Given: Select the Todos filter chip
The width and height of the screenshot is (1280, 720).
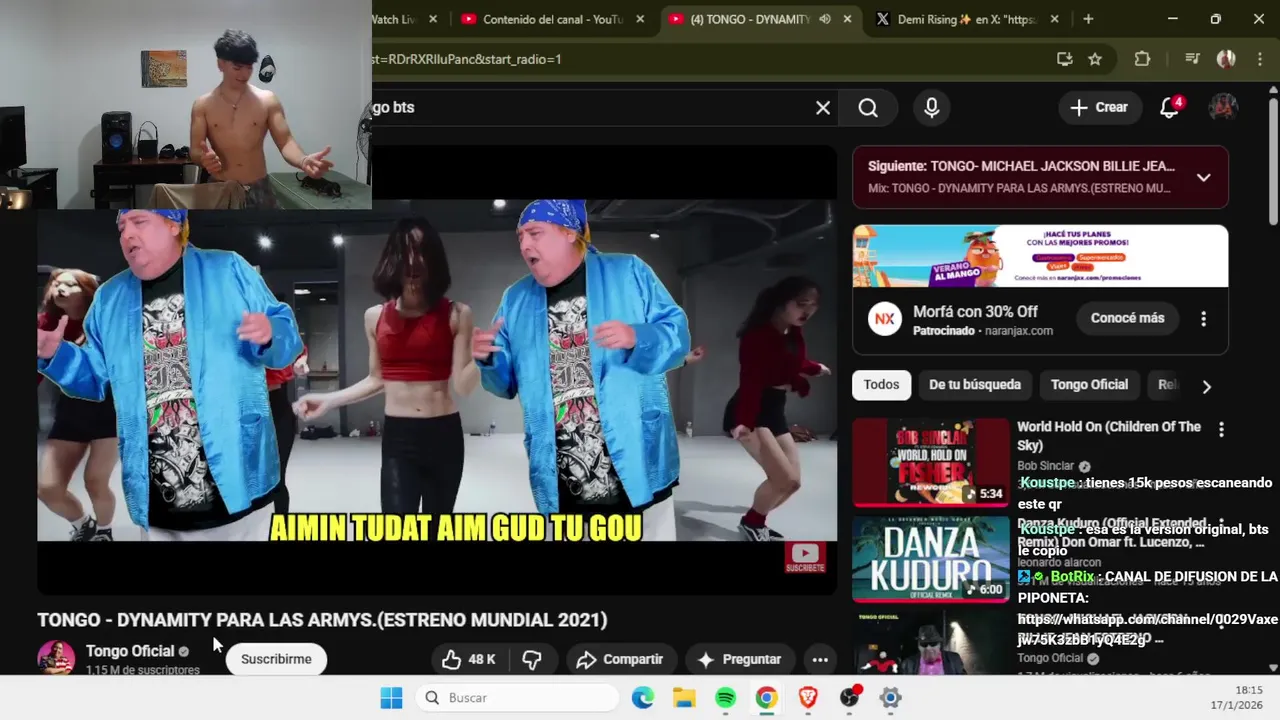Looking at the screenshot, I should [881, 385].
